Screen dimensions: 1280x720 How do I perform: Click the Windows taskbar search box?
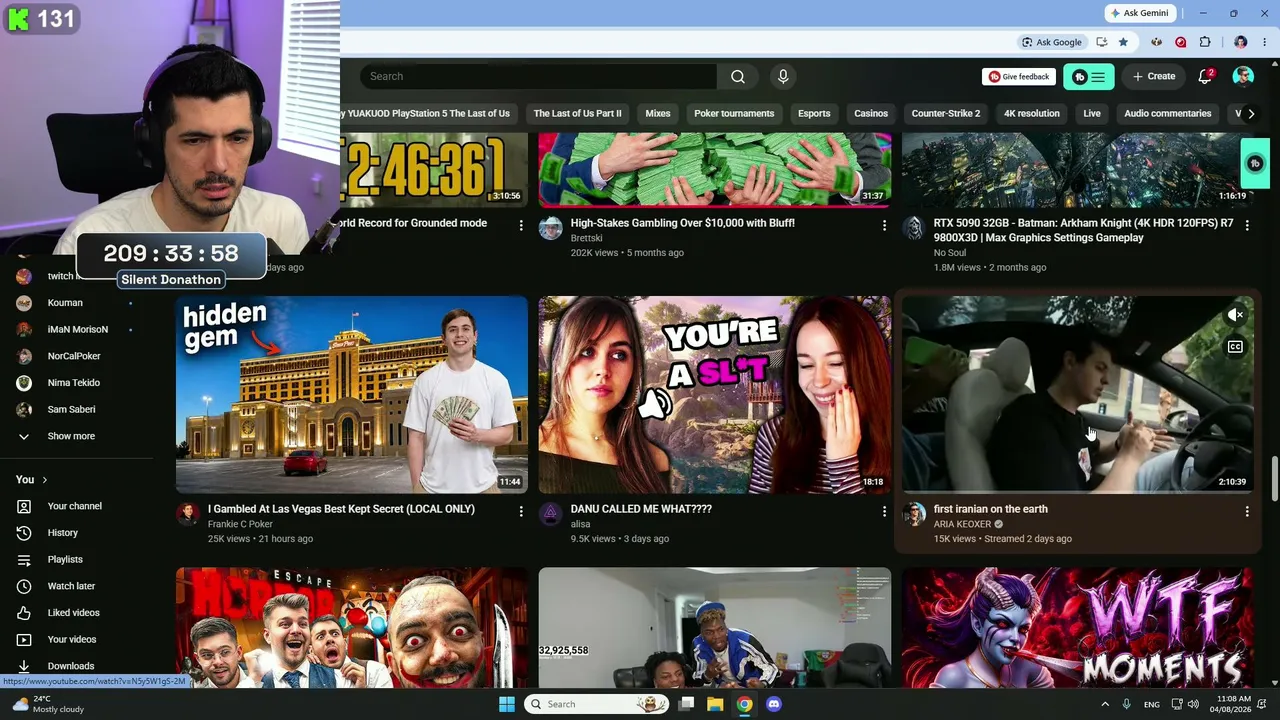tap(598, 704)
